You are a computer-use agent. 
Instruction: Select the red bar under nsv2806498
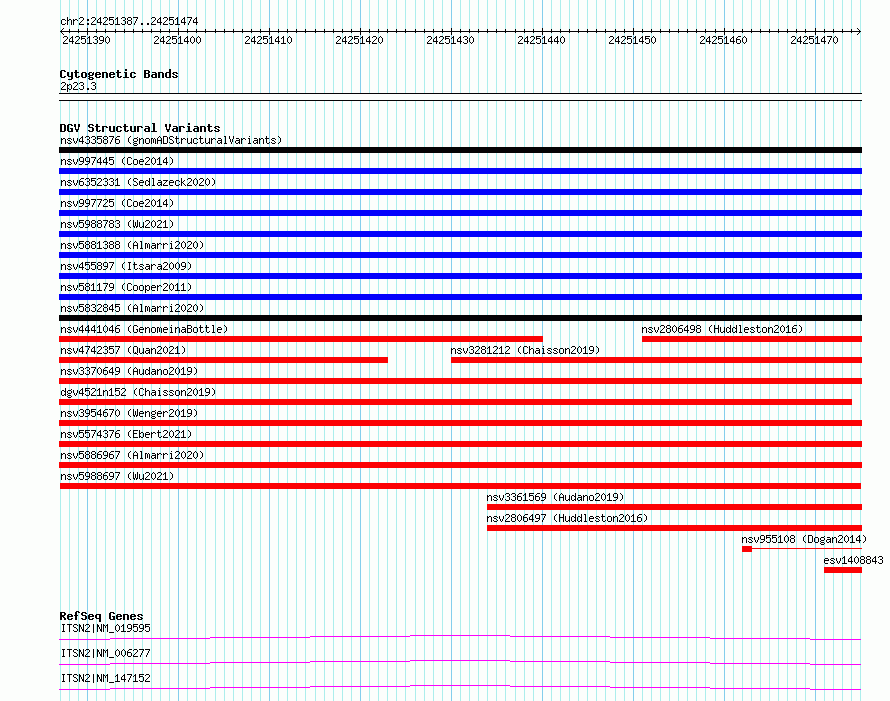752,339
